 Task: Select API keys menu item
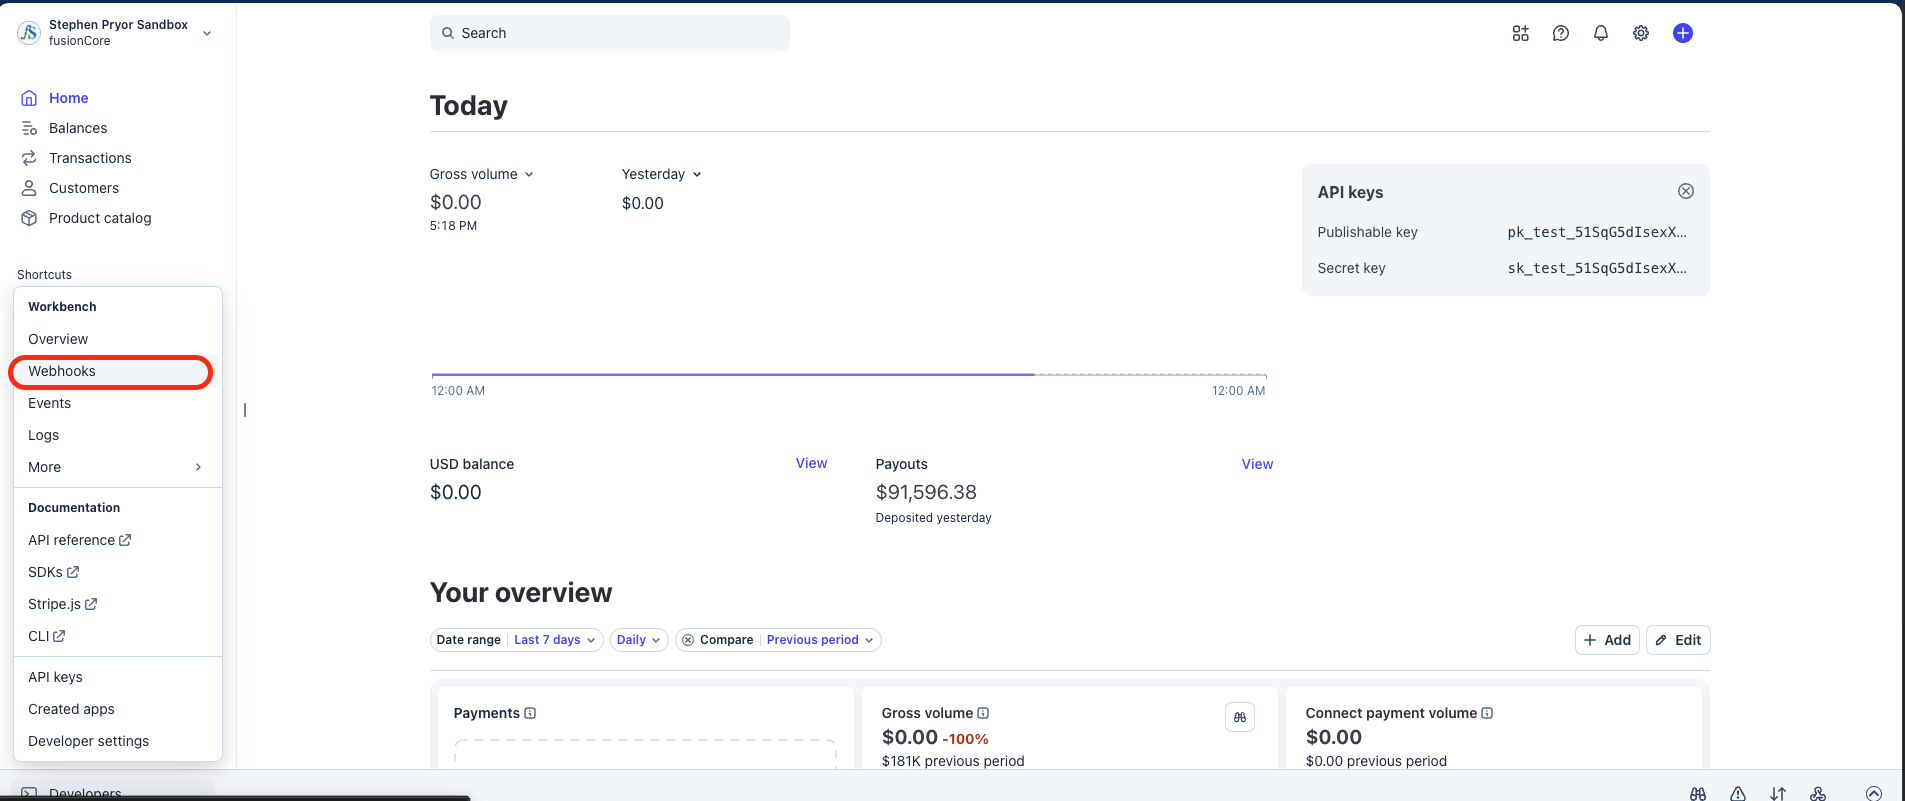117,677
